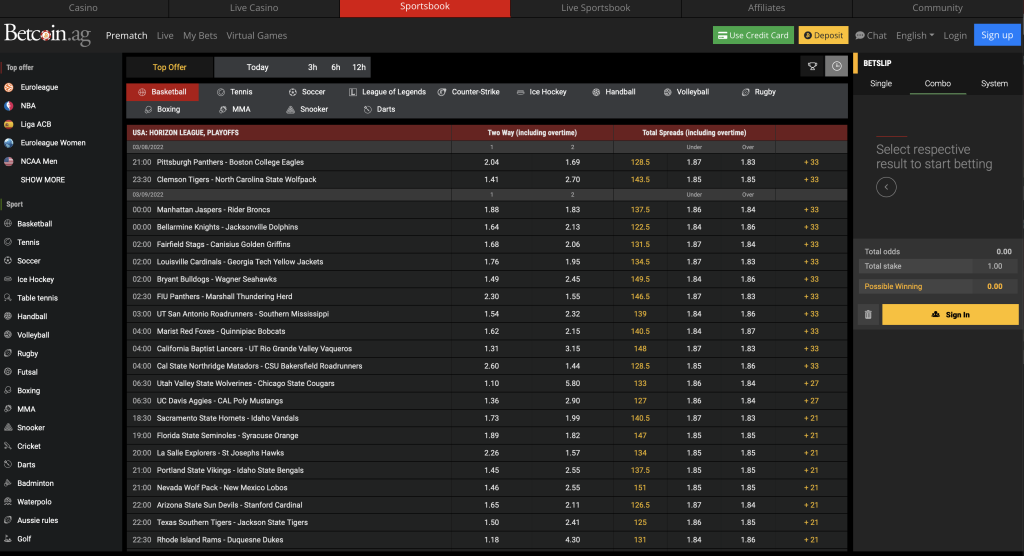Viewport: 1024px width, 556px height.
Task: Expand +21 markets for Rhode Island Rams game
Action: coord(811,540)
